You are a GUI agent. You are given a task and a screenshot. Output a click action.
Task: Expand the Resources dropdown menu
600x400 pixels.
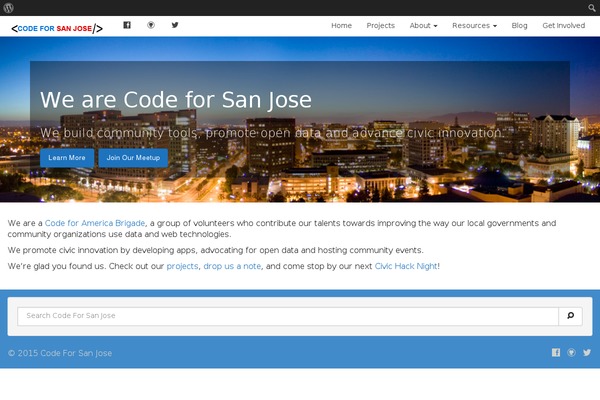coord(474,26)
